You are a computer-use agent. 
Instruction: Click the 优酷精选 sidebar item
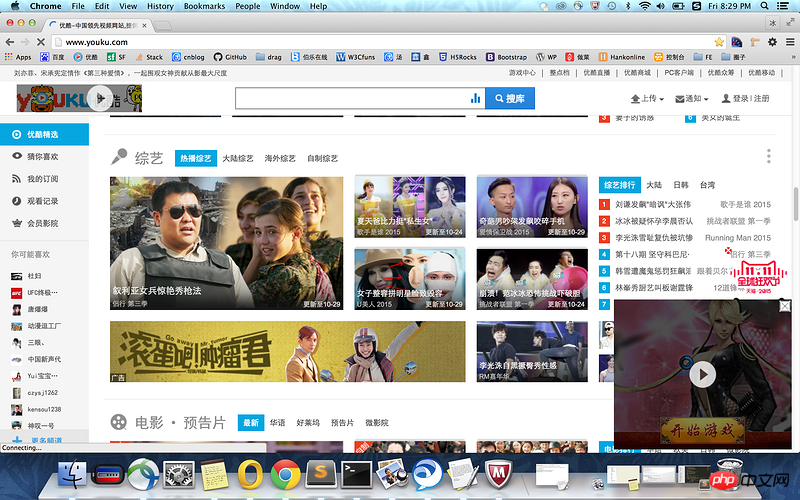[x=42, y=134]
